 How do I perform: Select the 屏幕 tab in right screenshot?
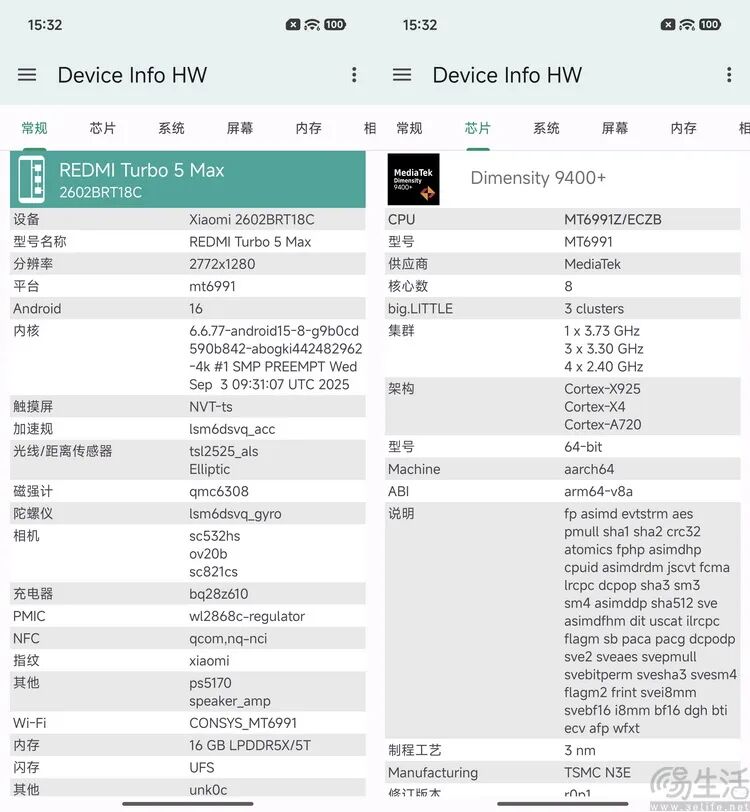[x=615, y=128]
